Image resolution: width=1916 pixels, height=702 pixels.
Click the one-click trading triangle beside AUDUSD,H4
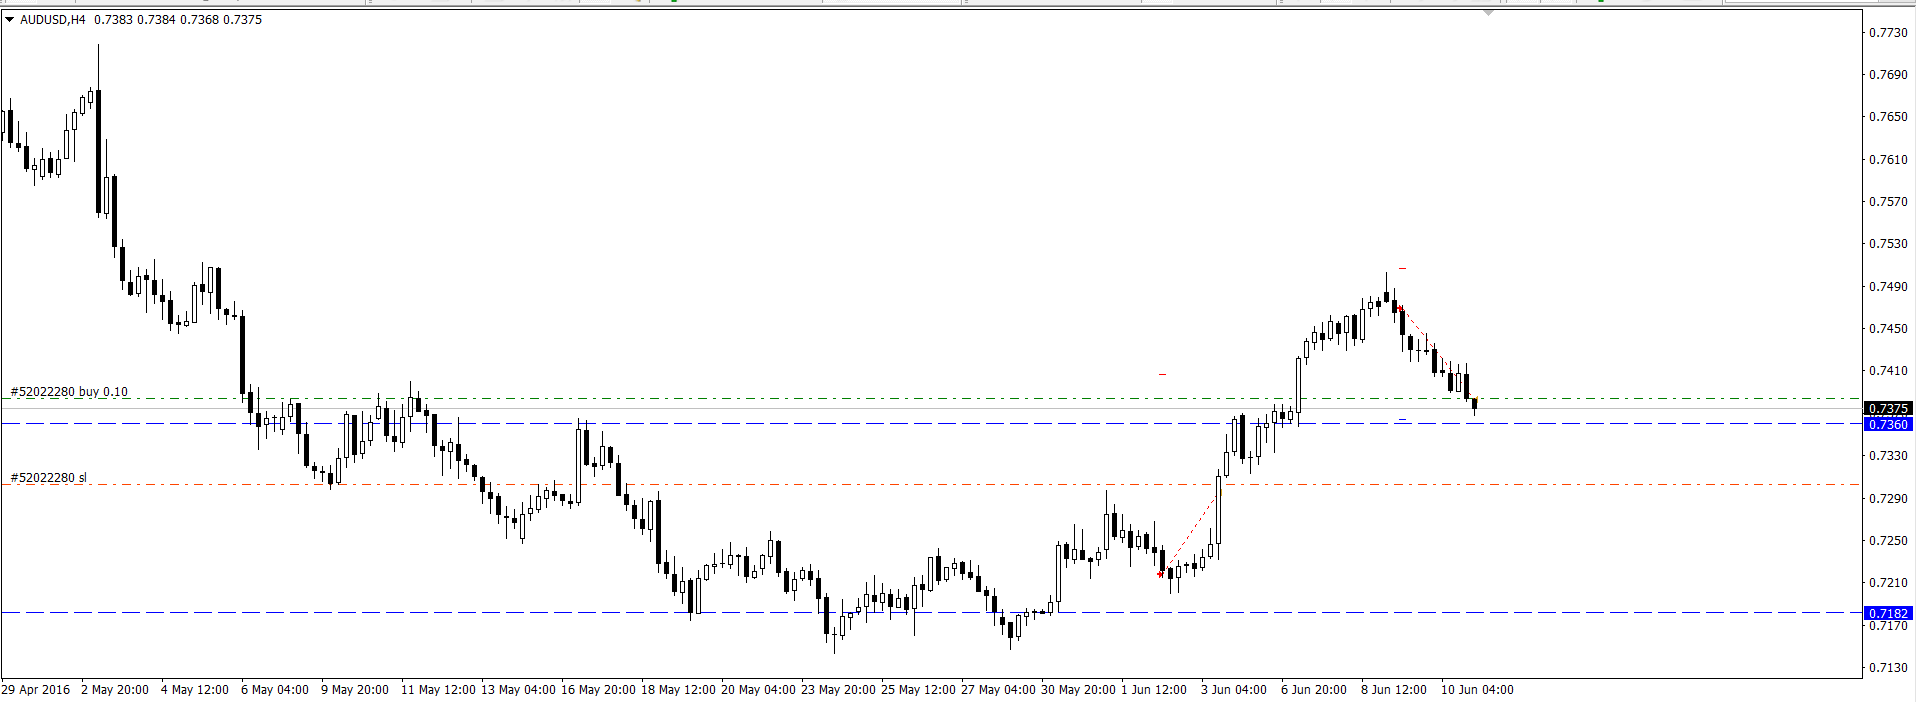(10, 19)
